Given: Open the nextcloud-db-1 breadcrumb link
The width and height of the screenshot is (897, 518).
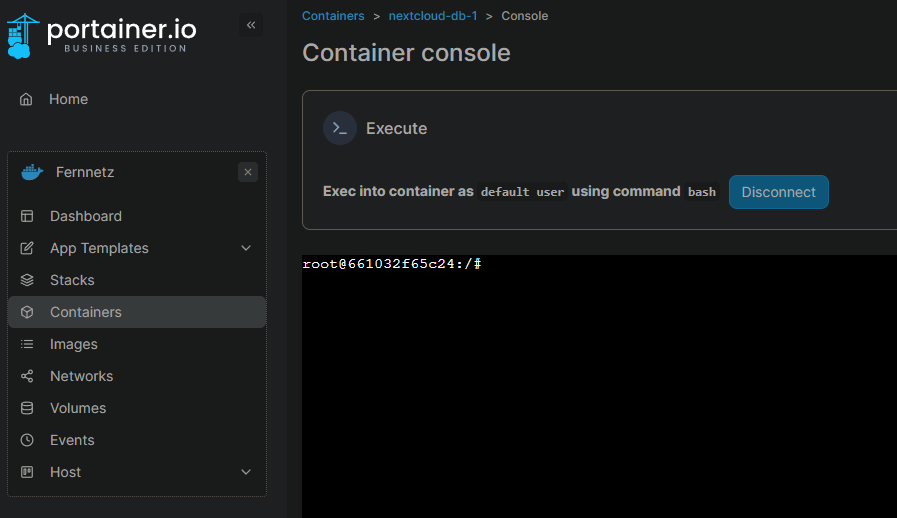Looking at the screenshot, I should point(433,16).
